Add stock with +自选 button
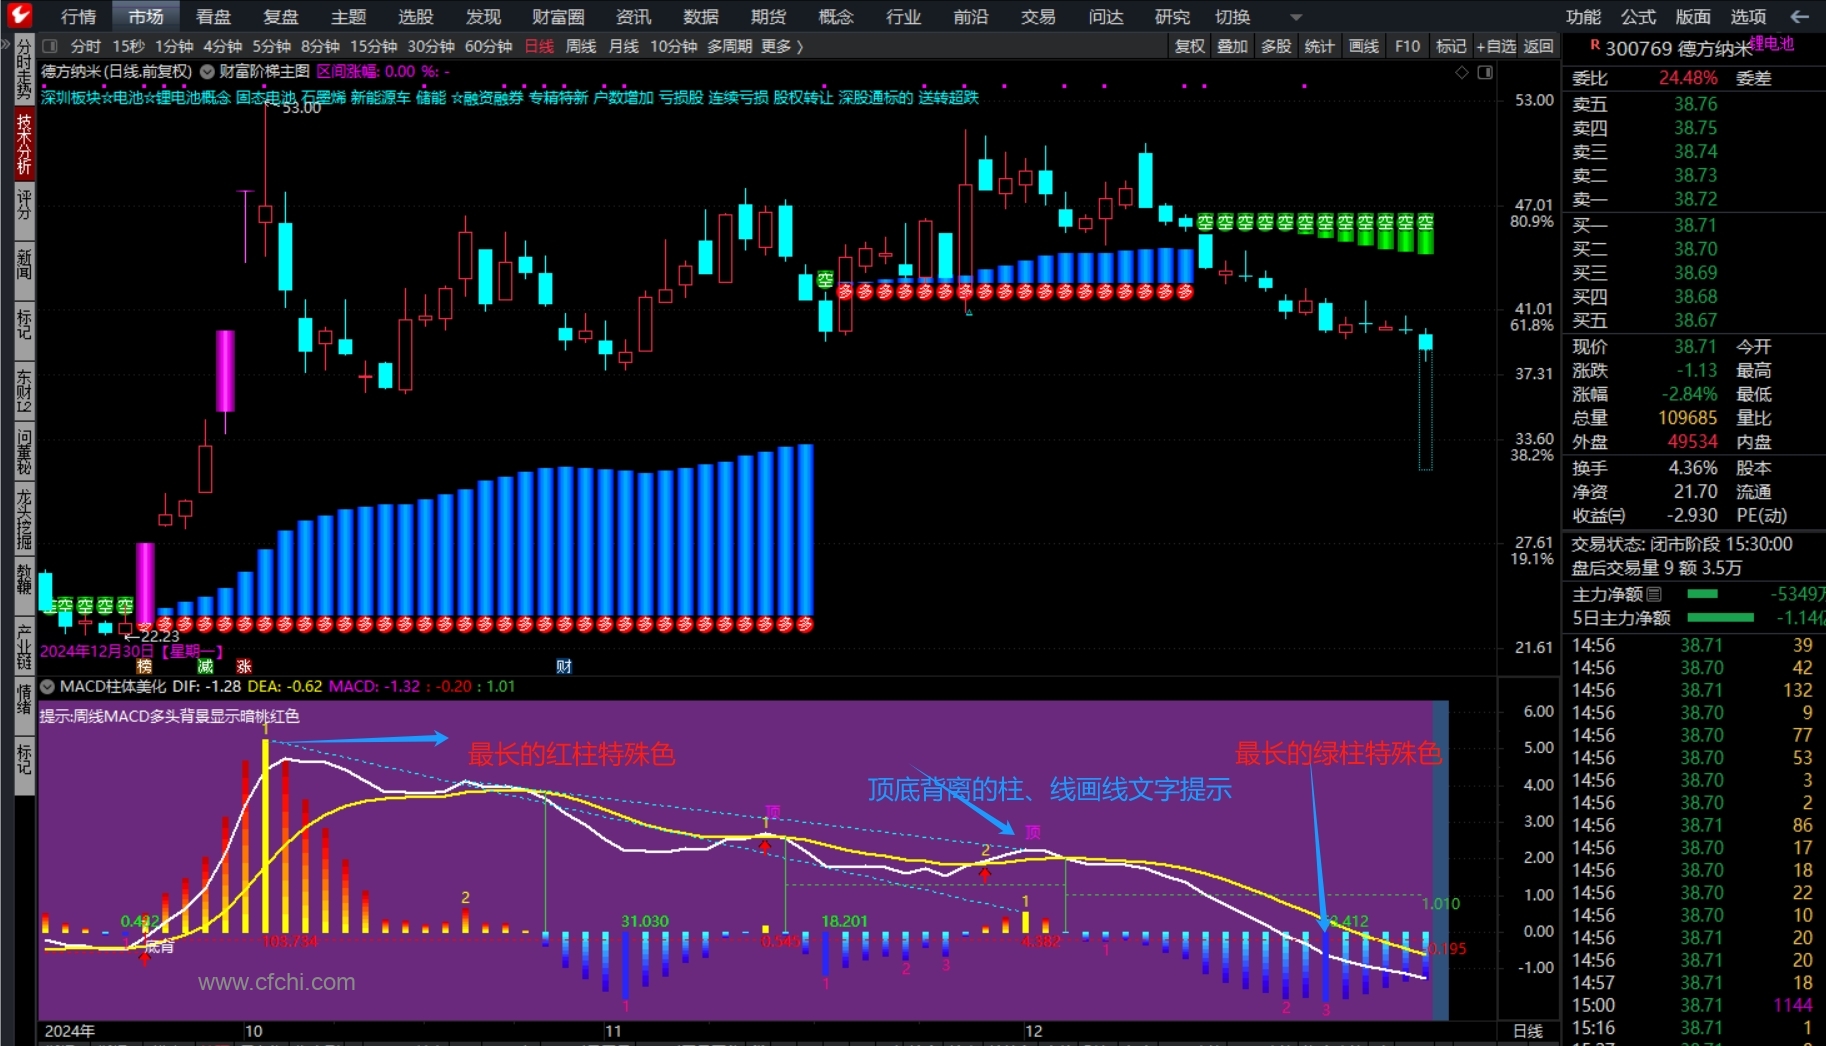 (x=1496, y=46)
